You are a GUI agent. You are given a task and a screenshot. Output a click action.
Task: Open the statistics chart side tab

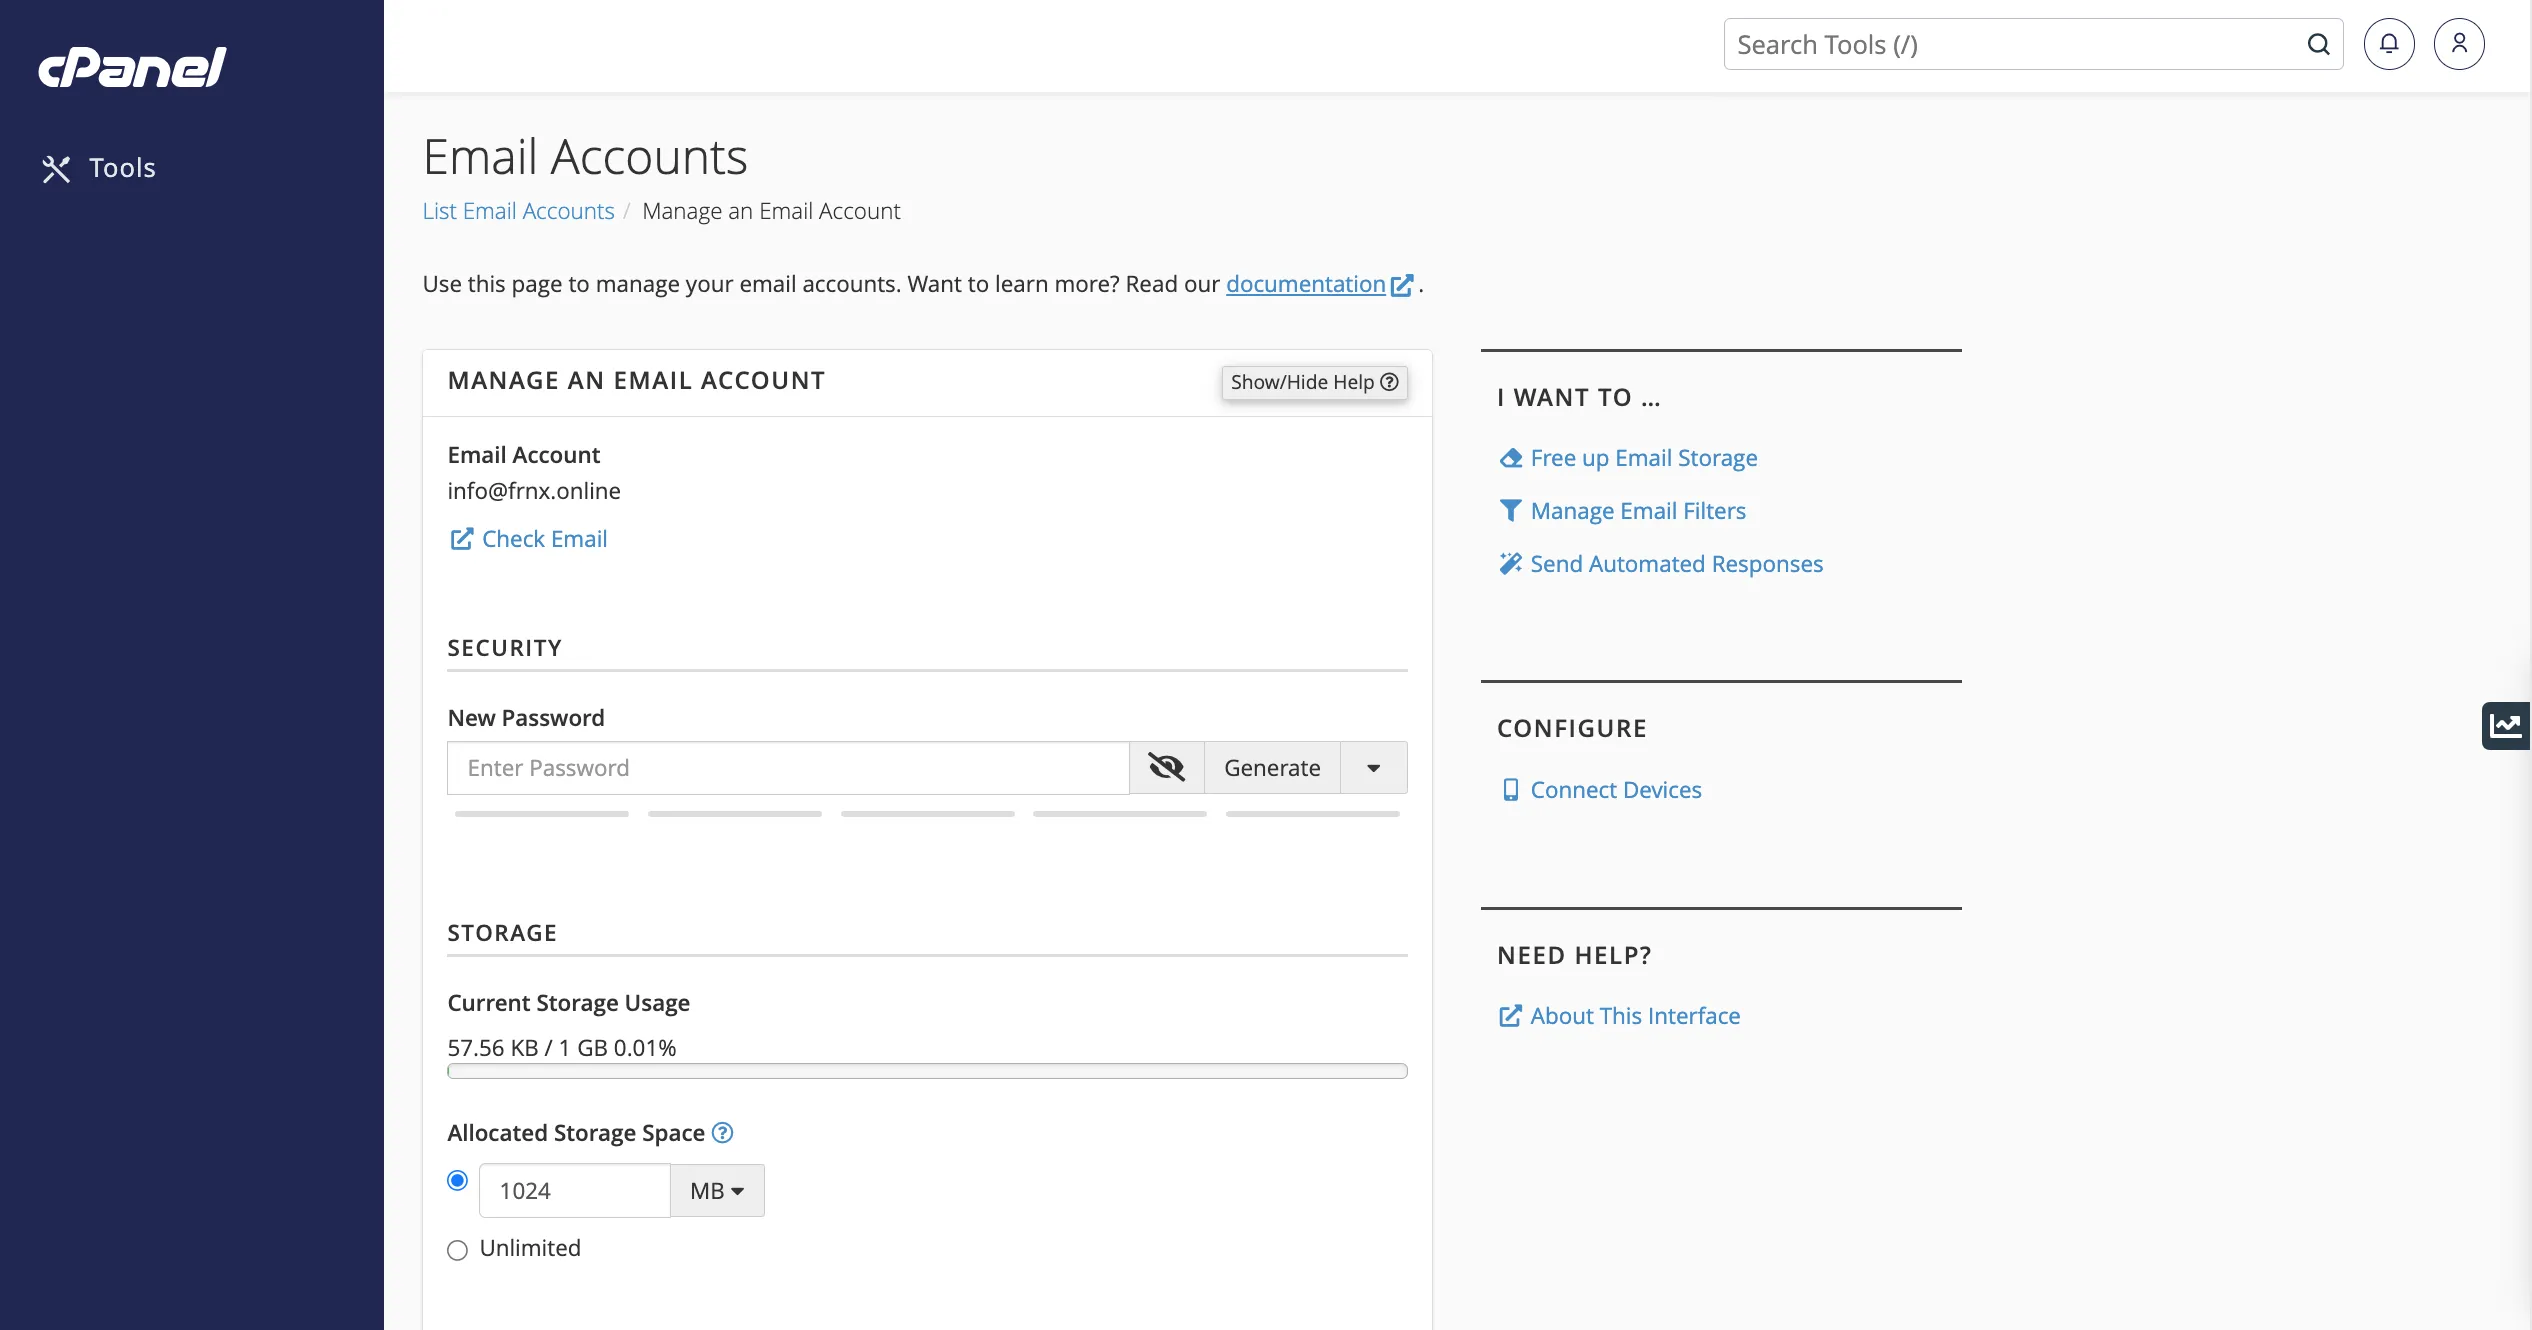pyautogui.click(x=2506, y=725)
